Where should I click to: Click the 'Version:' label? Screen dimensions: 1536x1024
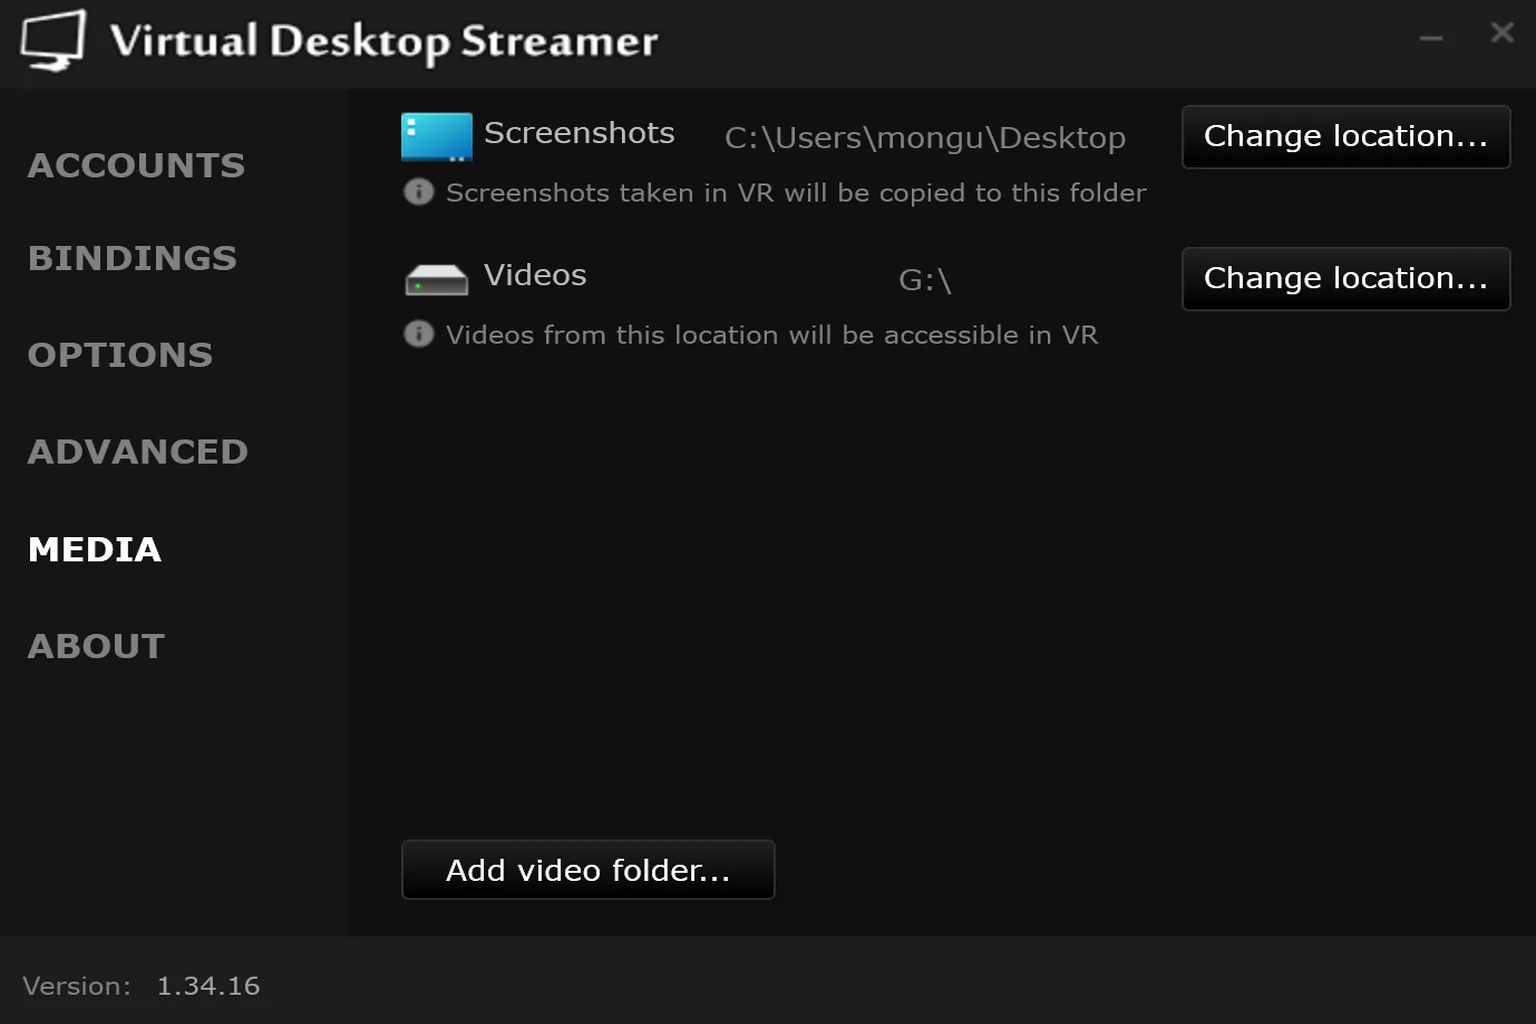point(77,986)
